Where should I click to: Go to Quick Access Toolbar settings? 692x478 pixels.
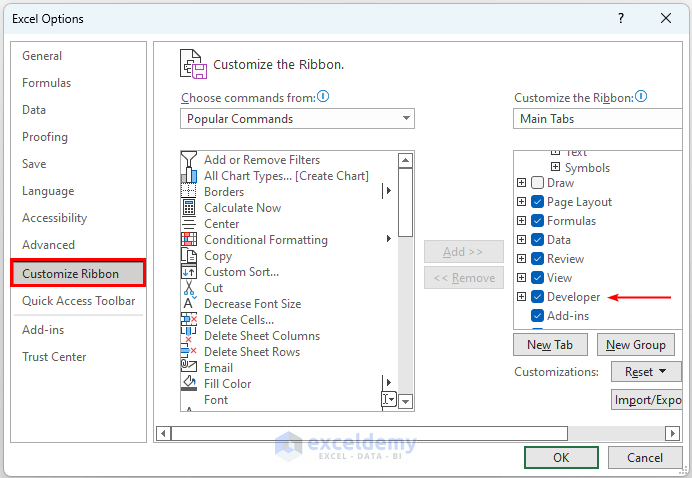(x=79, y=301)
